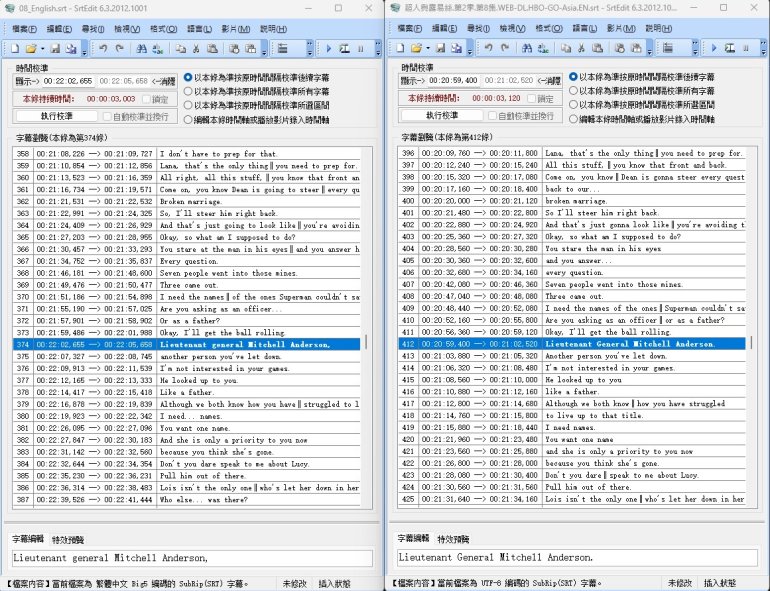Select first radio option in left window
The image size is (770, 591).
click(188, 78)
